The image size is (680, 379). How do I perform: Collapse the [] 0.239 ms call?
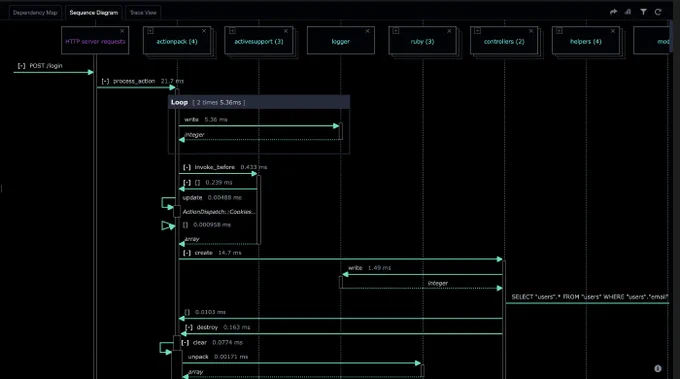pyautogui.click(x=187, y=183)
